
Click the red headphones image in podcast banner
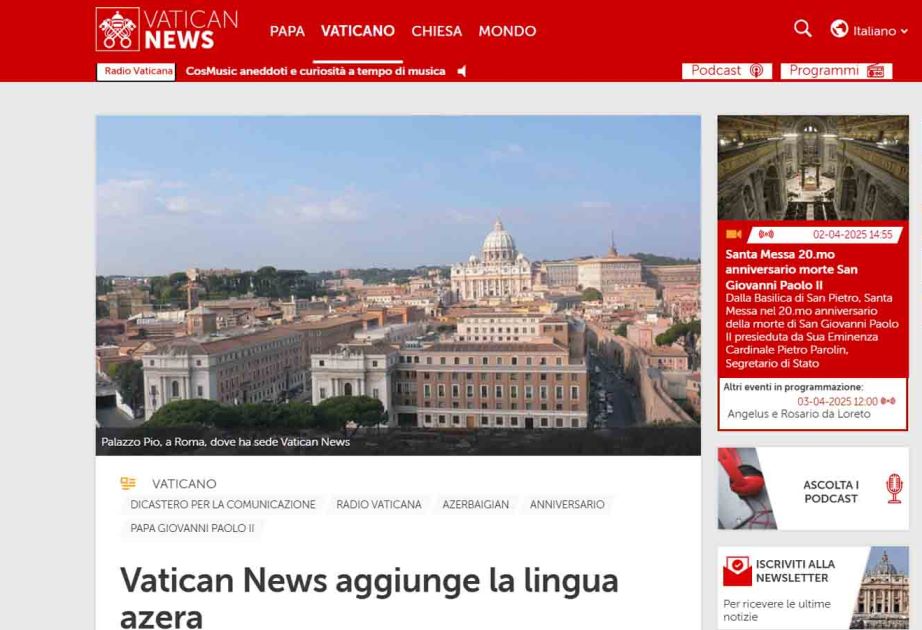747,488
